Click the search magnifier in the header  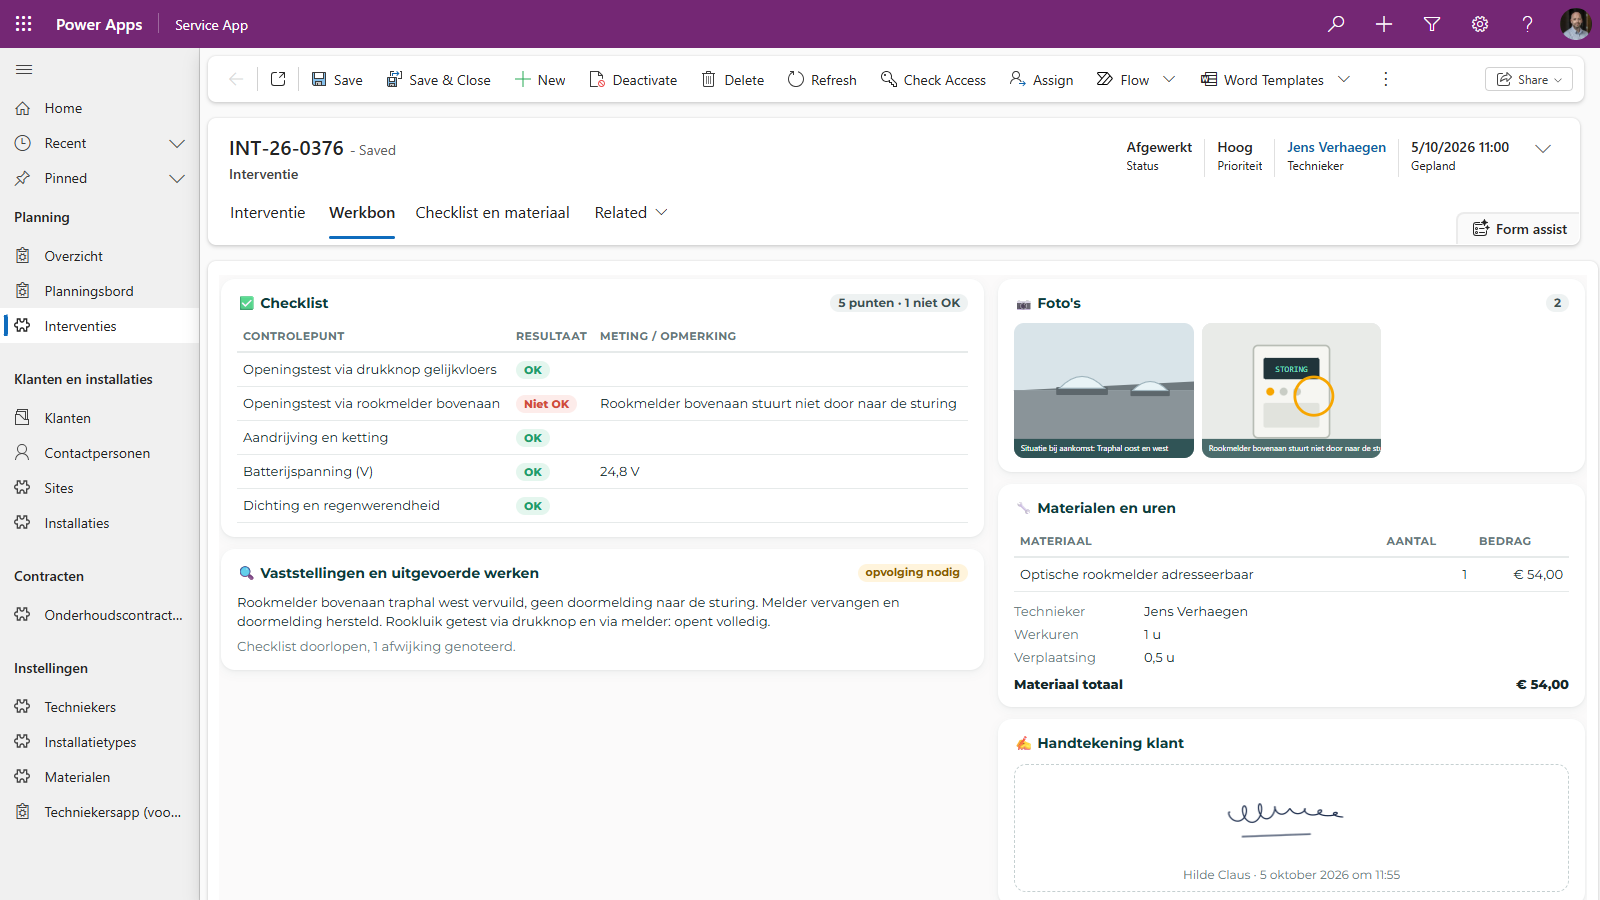[1336, 24]
